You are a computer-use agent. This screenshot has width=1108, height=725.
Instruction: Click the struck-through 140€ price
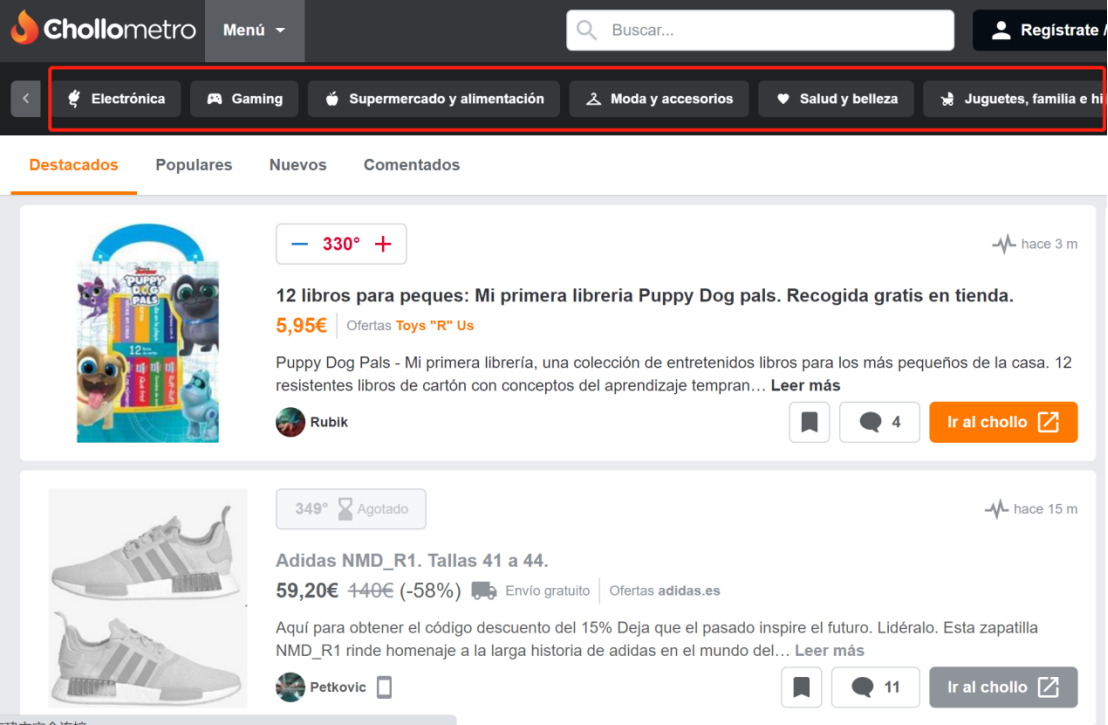tap(370, 591)
